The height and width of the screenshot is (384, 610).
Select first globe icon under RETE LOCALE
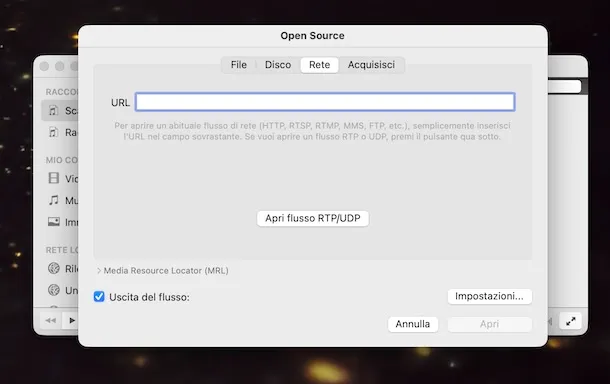(x=54, y=268)
